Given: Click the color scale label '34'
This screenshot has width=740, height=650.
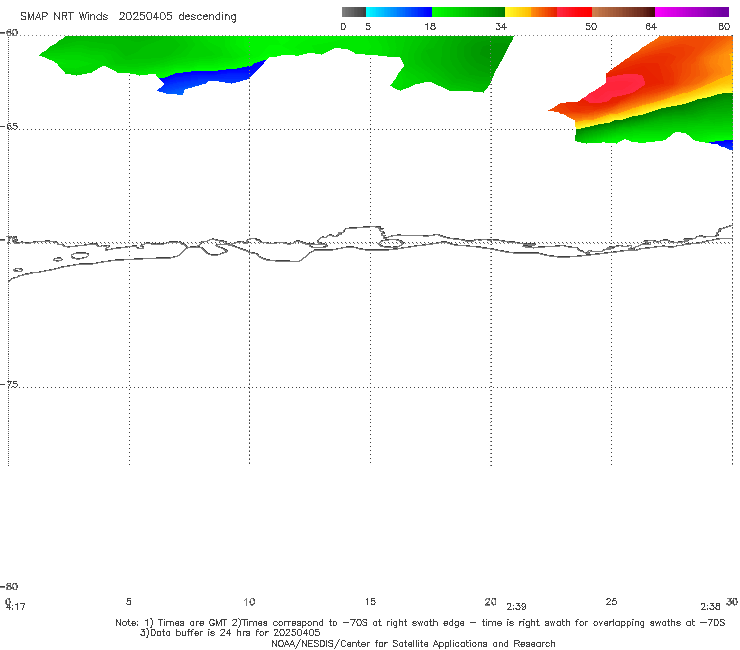Looking at the screenshot, I should [501, 26].
